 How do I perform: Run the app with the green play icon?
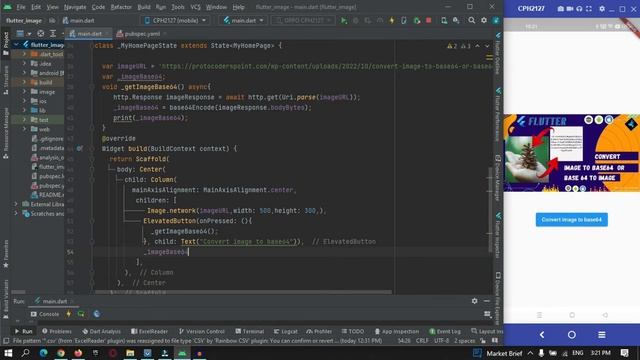tap(344, 20)
